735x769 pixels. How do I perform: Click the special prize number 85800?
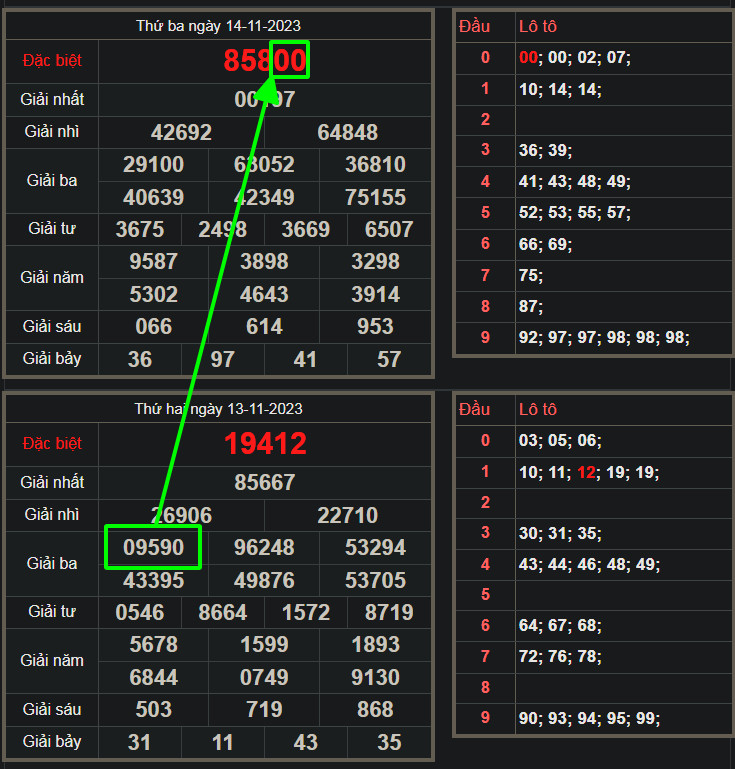click(264, 61)
